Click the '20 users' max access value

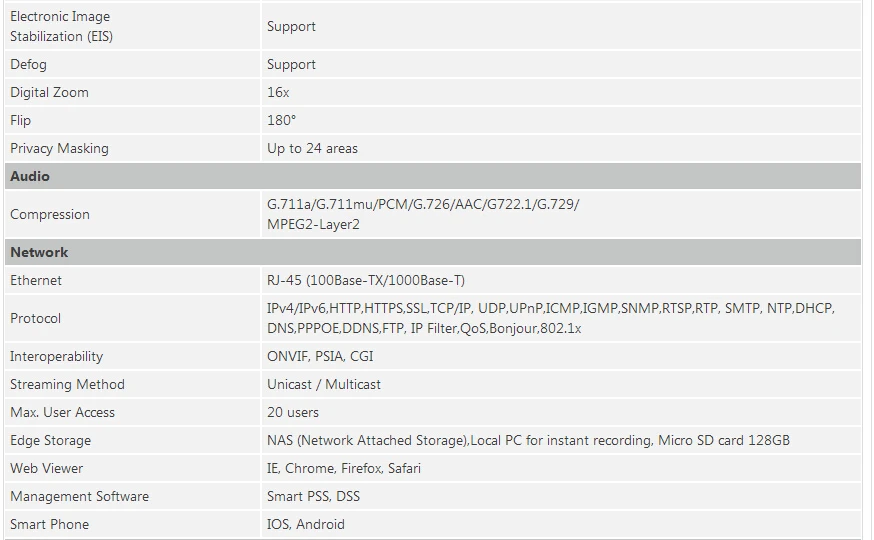(293, 412)
